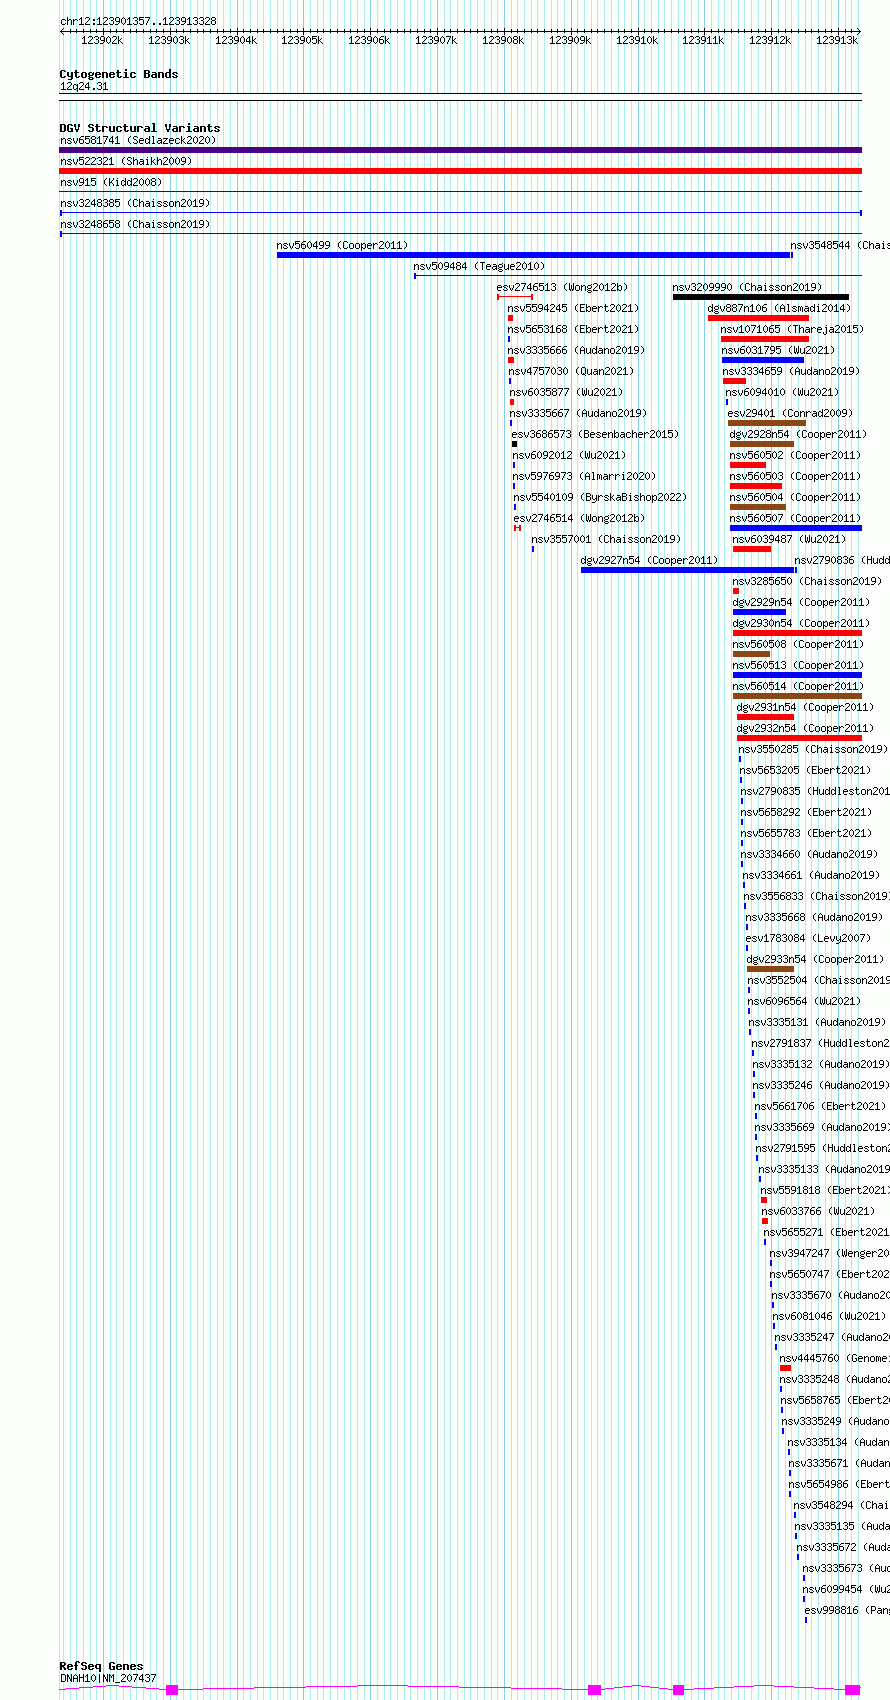Click the nsv522321 (Shaikh2009) variant label
Image resolution: width=890 pixels, height=1700 pixels.
126,161
